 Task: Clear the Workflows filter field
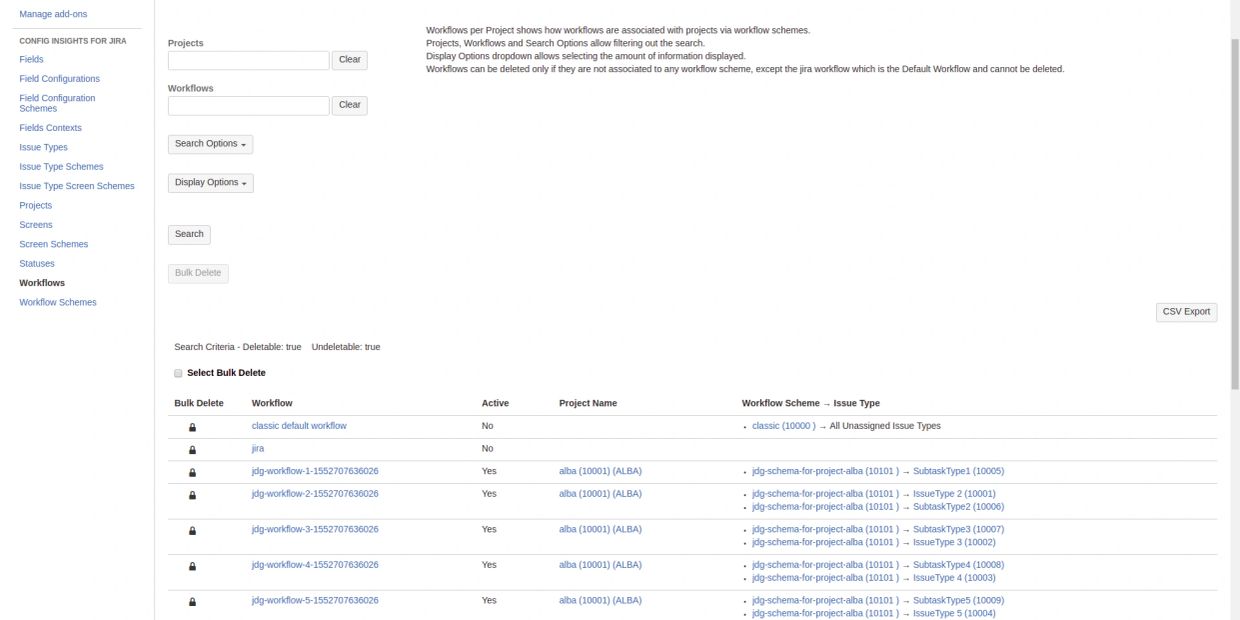click(350, 105)
